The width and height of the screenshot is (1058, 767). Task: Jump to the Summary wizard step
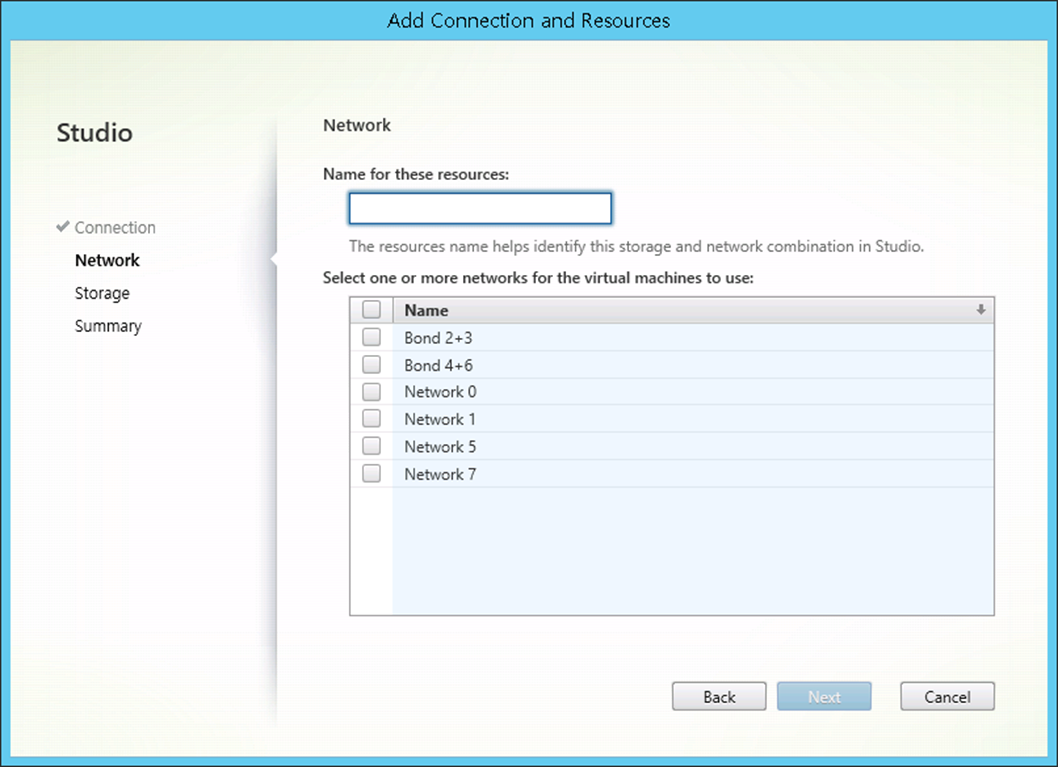point(108,326)
